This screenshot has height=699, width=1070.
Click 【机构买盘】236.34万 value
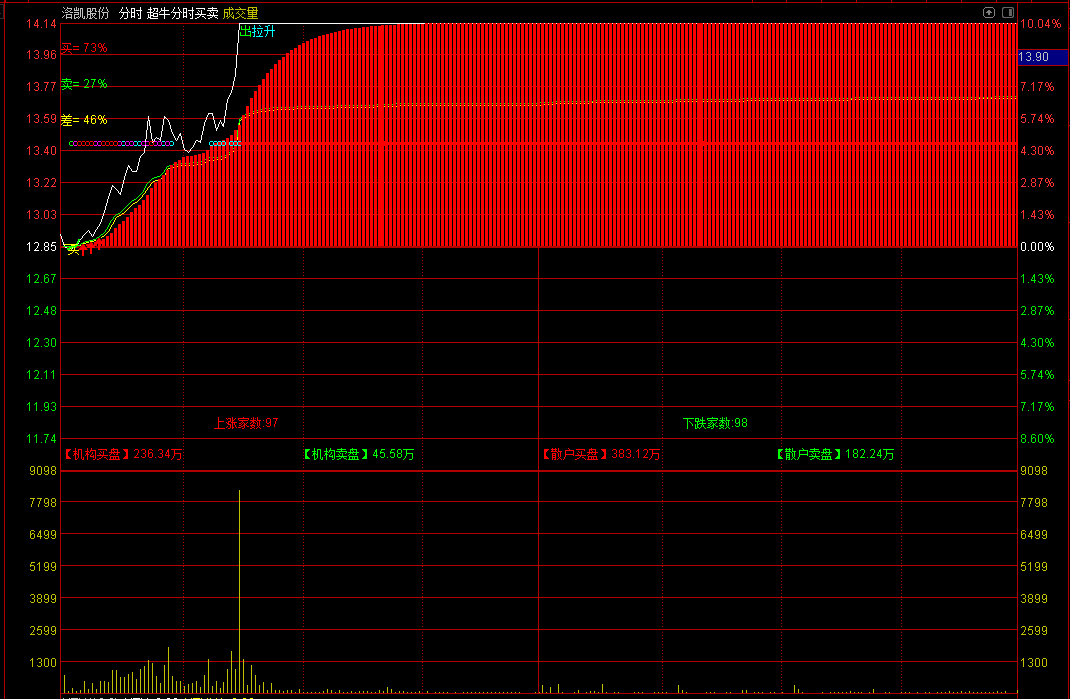pyautogui.click(x=122, y=454)
